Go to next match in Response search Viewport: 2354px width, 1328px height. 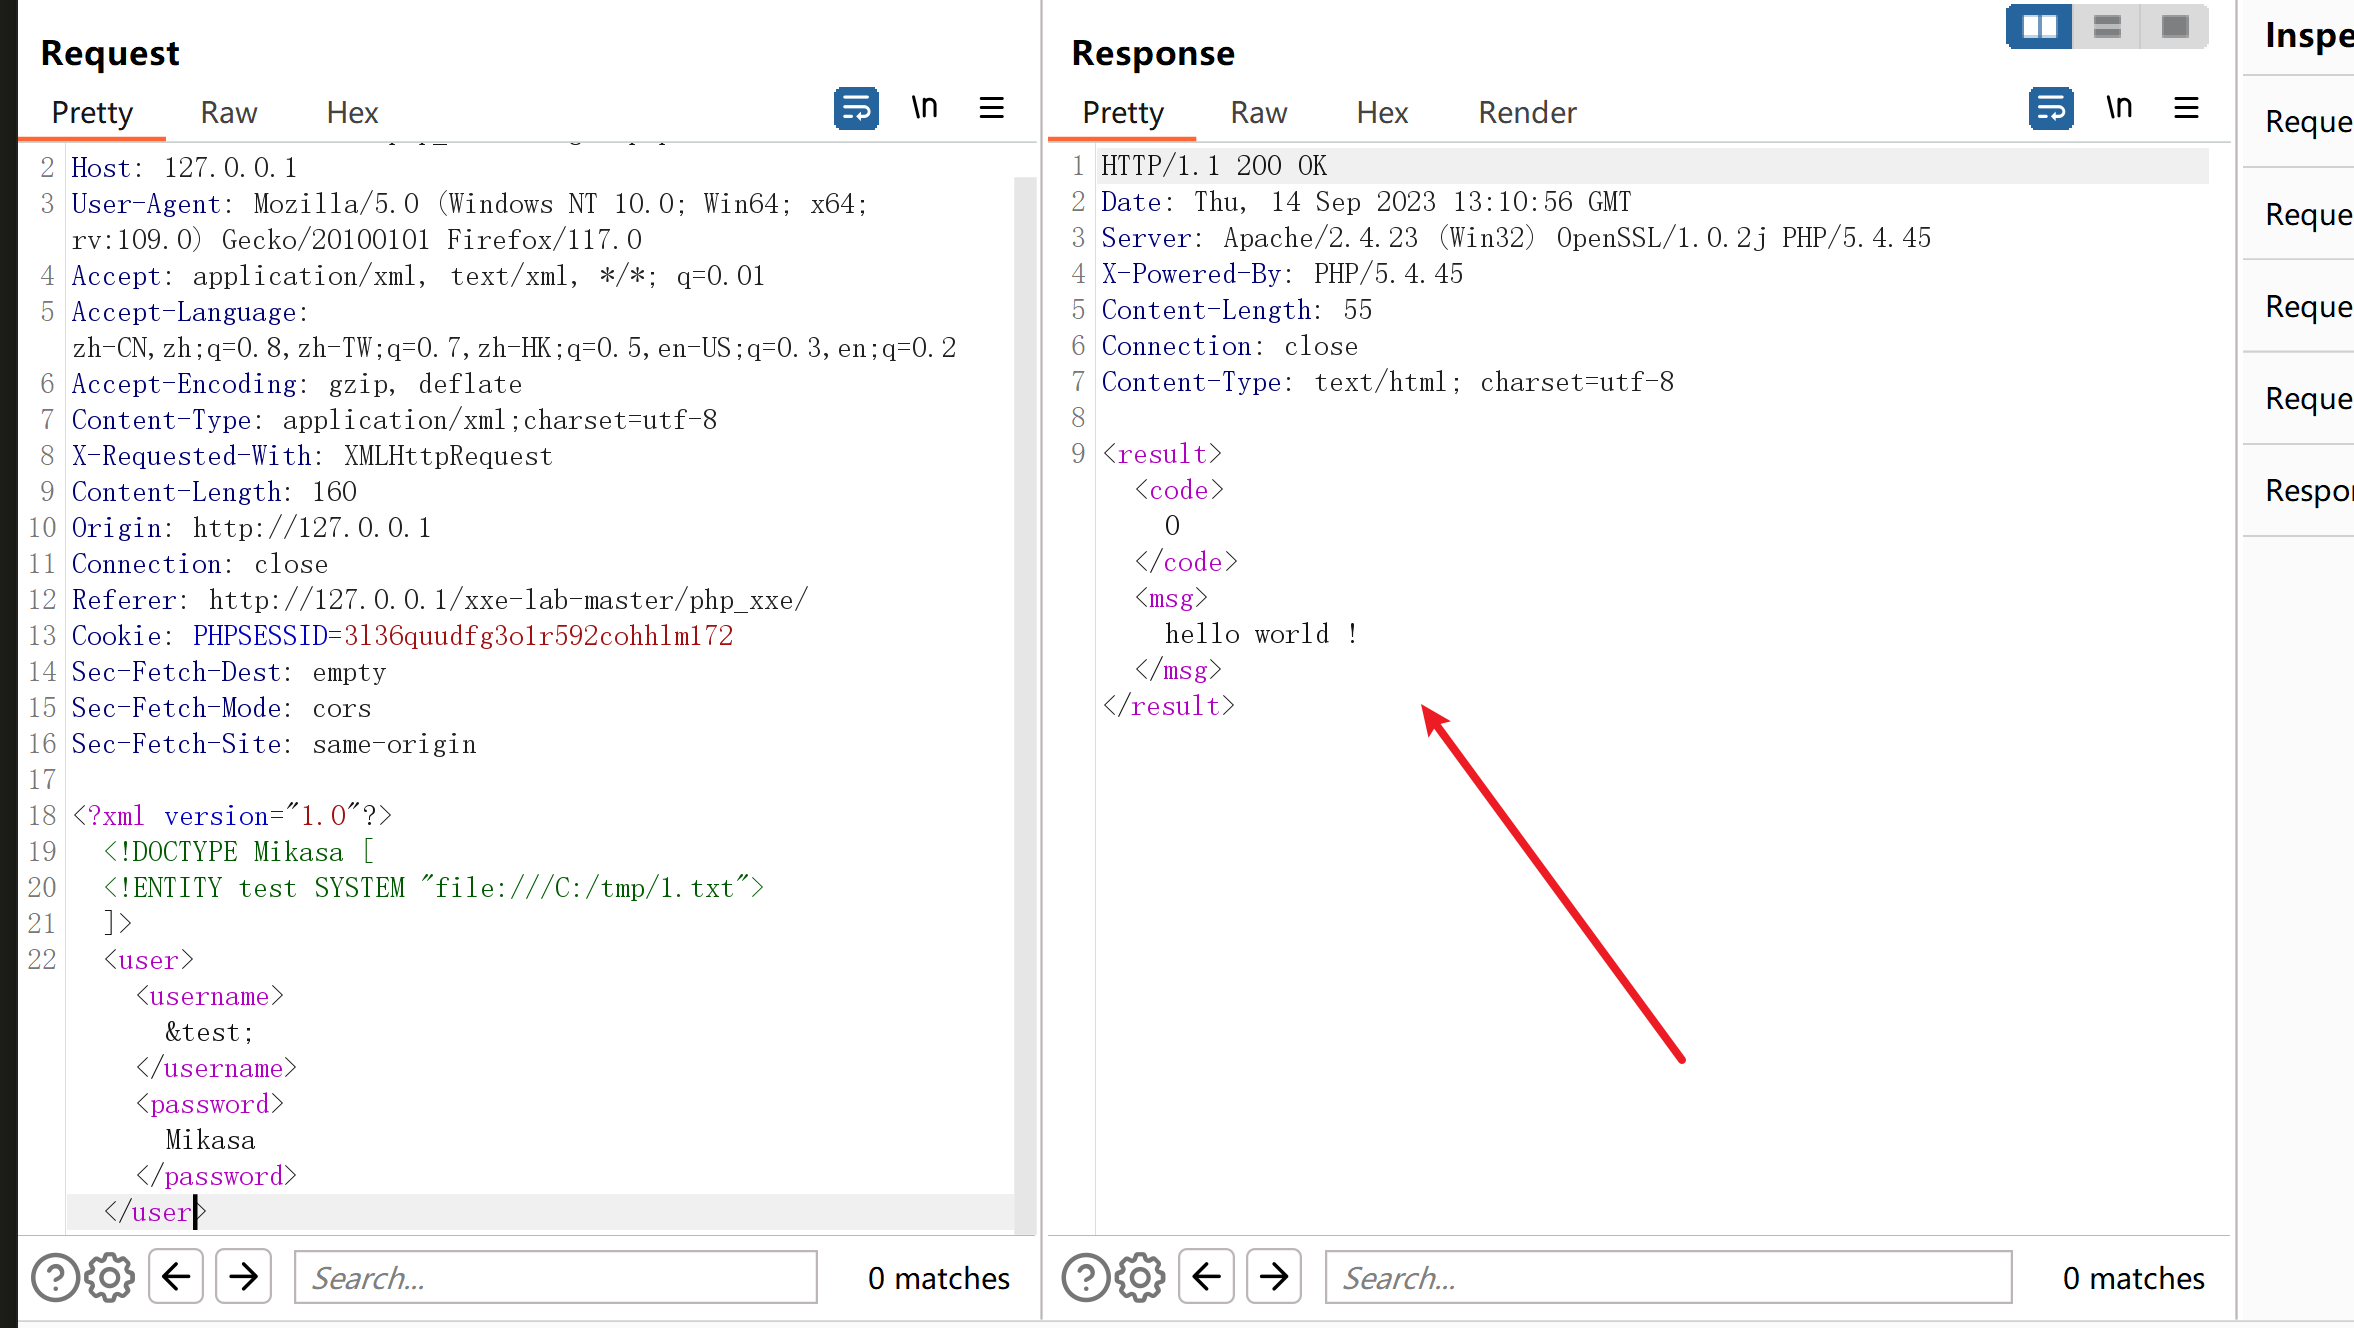[x=1273, y=1276]
